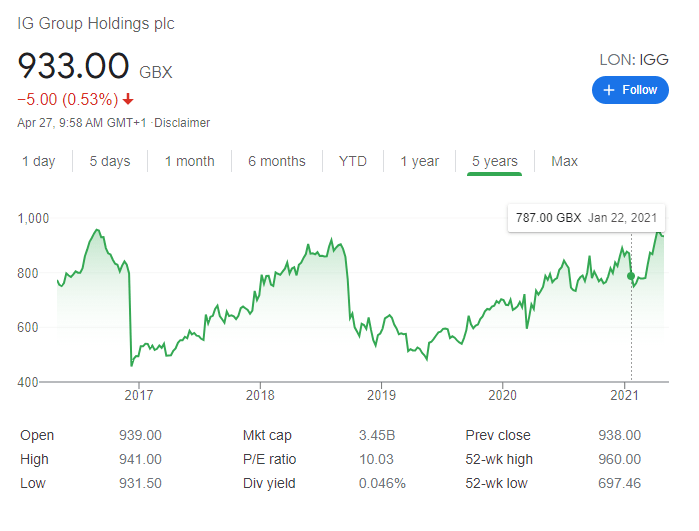Switch to 6 months chart view
This screenshot has height=531, width=699.
[277, 161]
